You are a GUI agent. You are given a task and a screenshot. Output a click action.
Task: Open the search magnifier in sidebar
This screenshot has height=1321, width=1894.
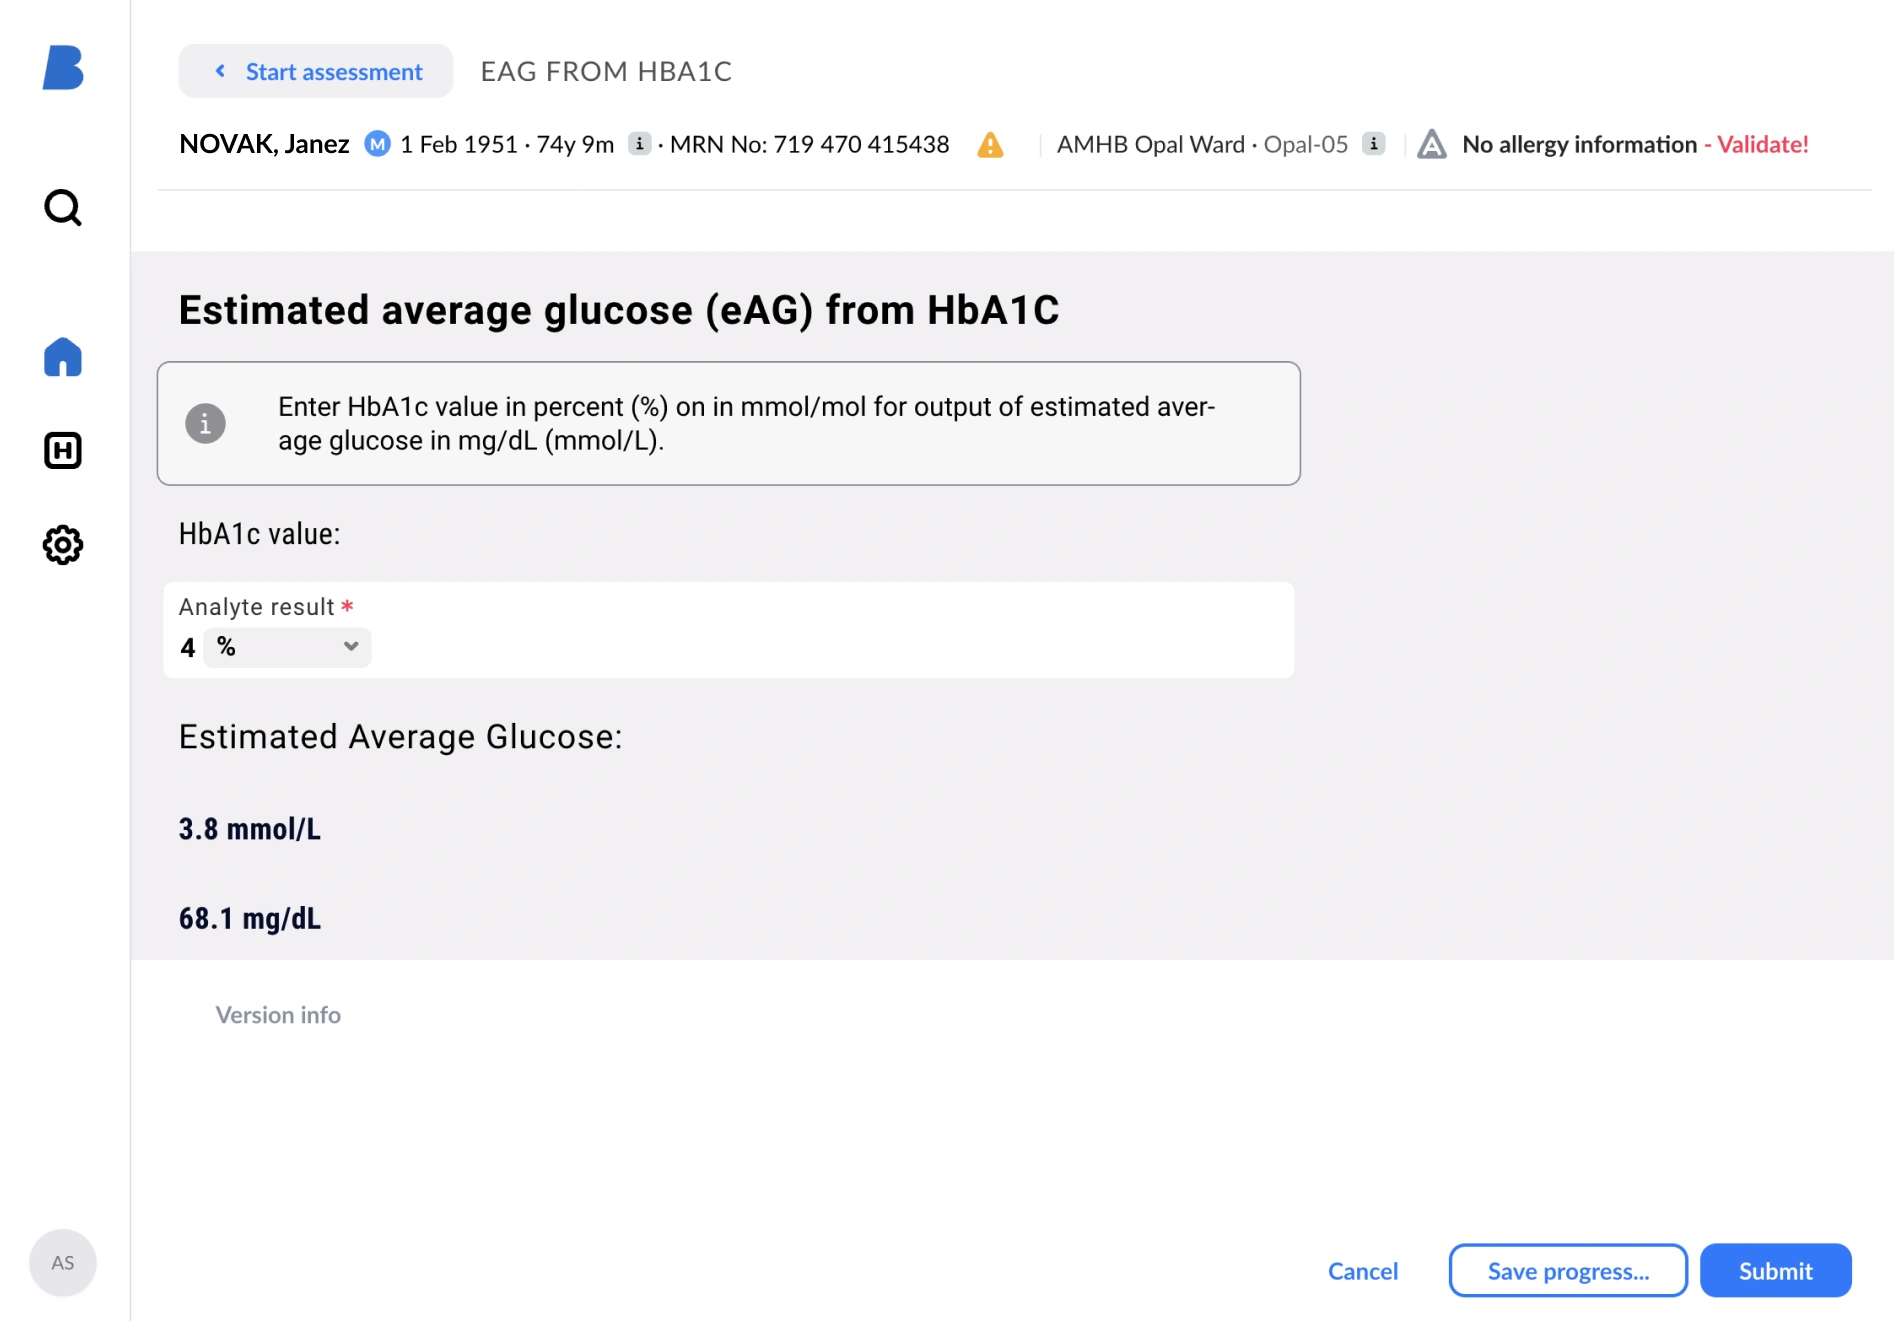[x=63, y=208]
